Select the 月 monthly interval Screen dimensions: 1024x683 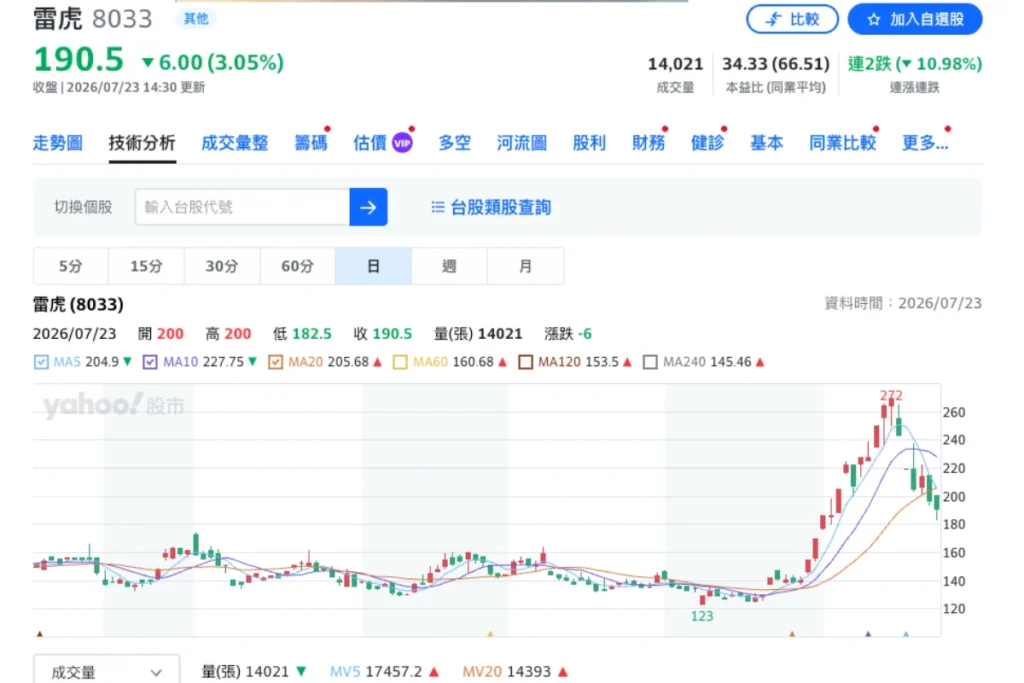coord(526,266)
